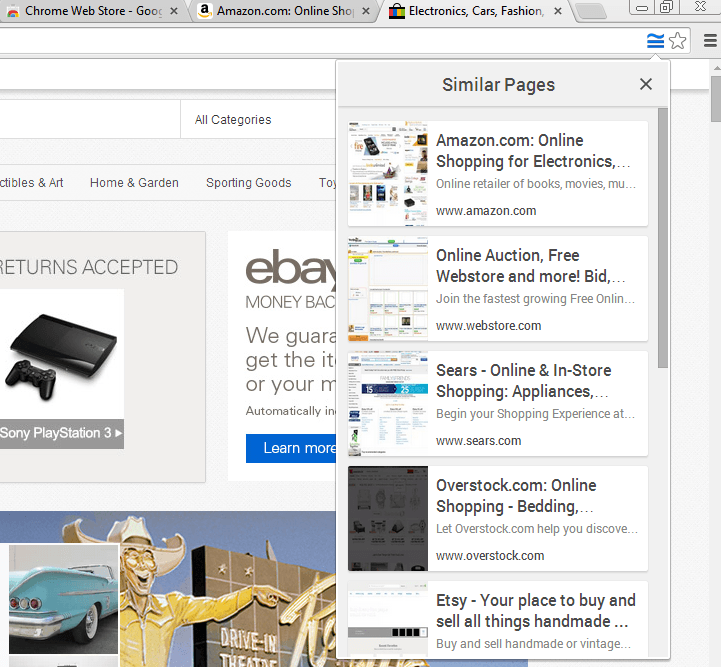This screenshot has height=667, width=721.
Task: Switch to the Amazon.com tab
Action: tap(285, 11)
